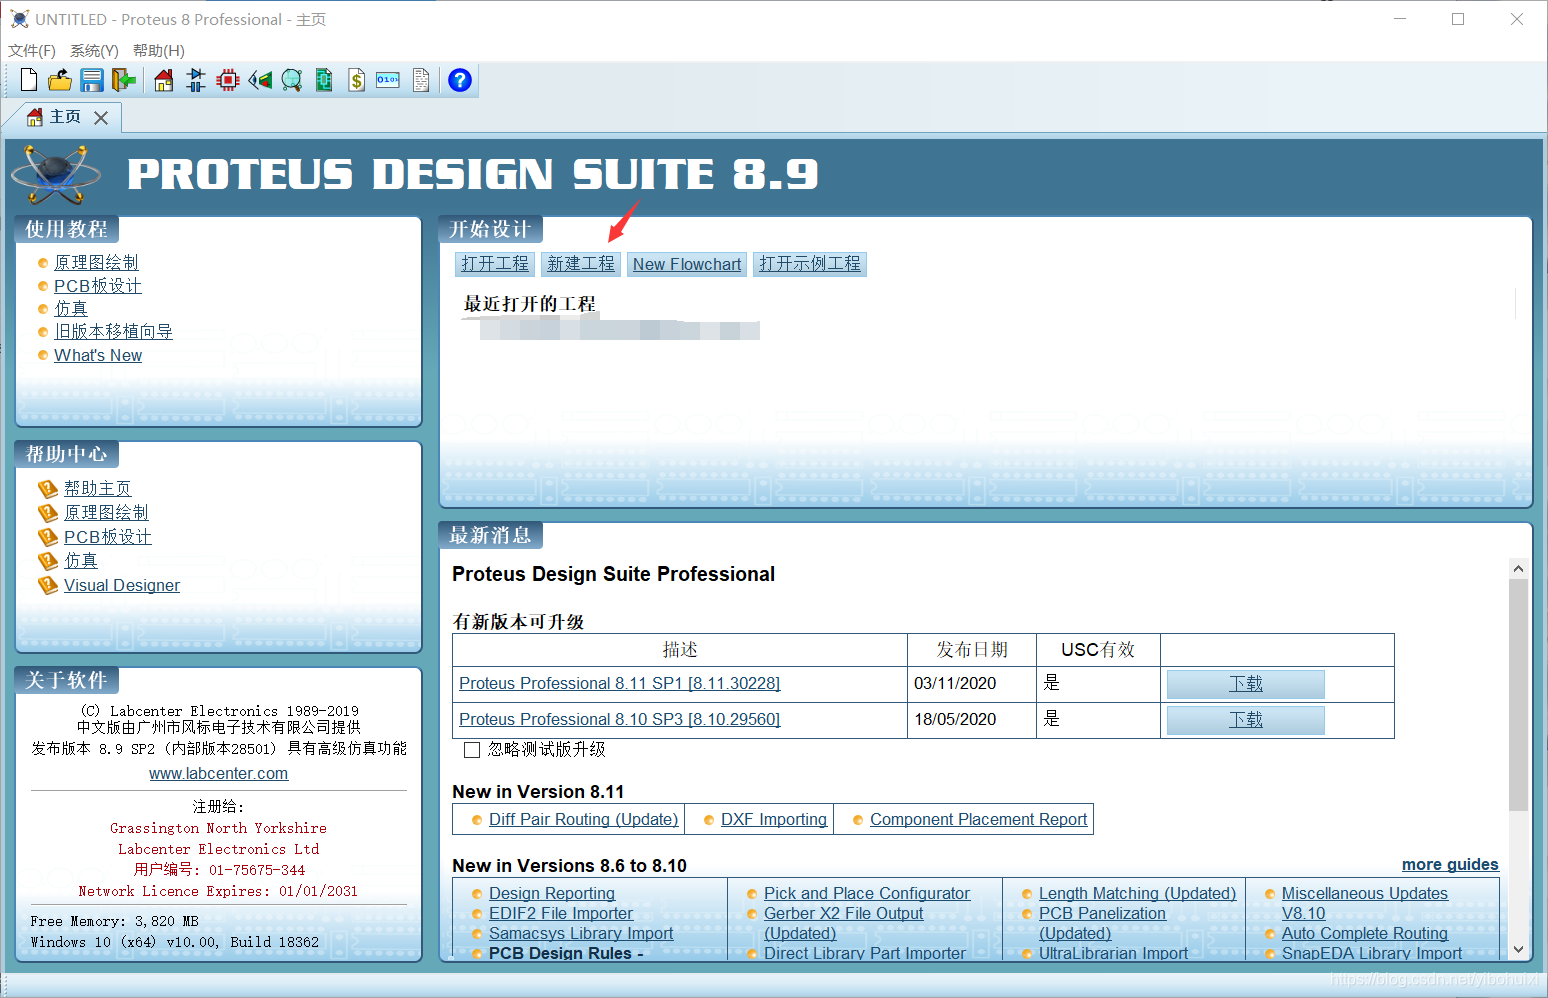
Task: Click the more guides link
Action: tap(1450, 864)
